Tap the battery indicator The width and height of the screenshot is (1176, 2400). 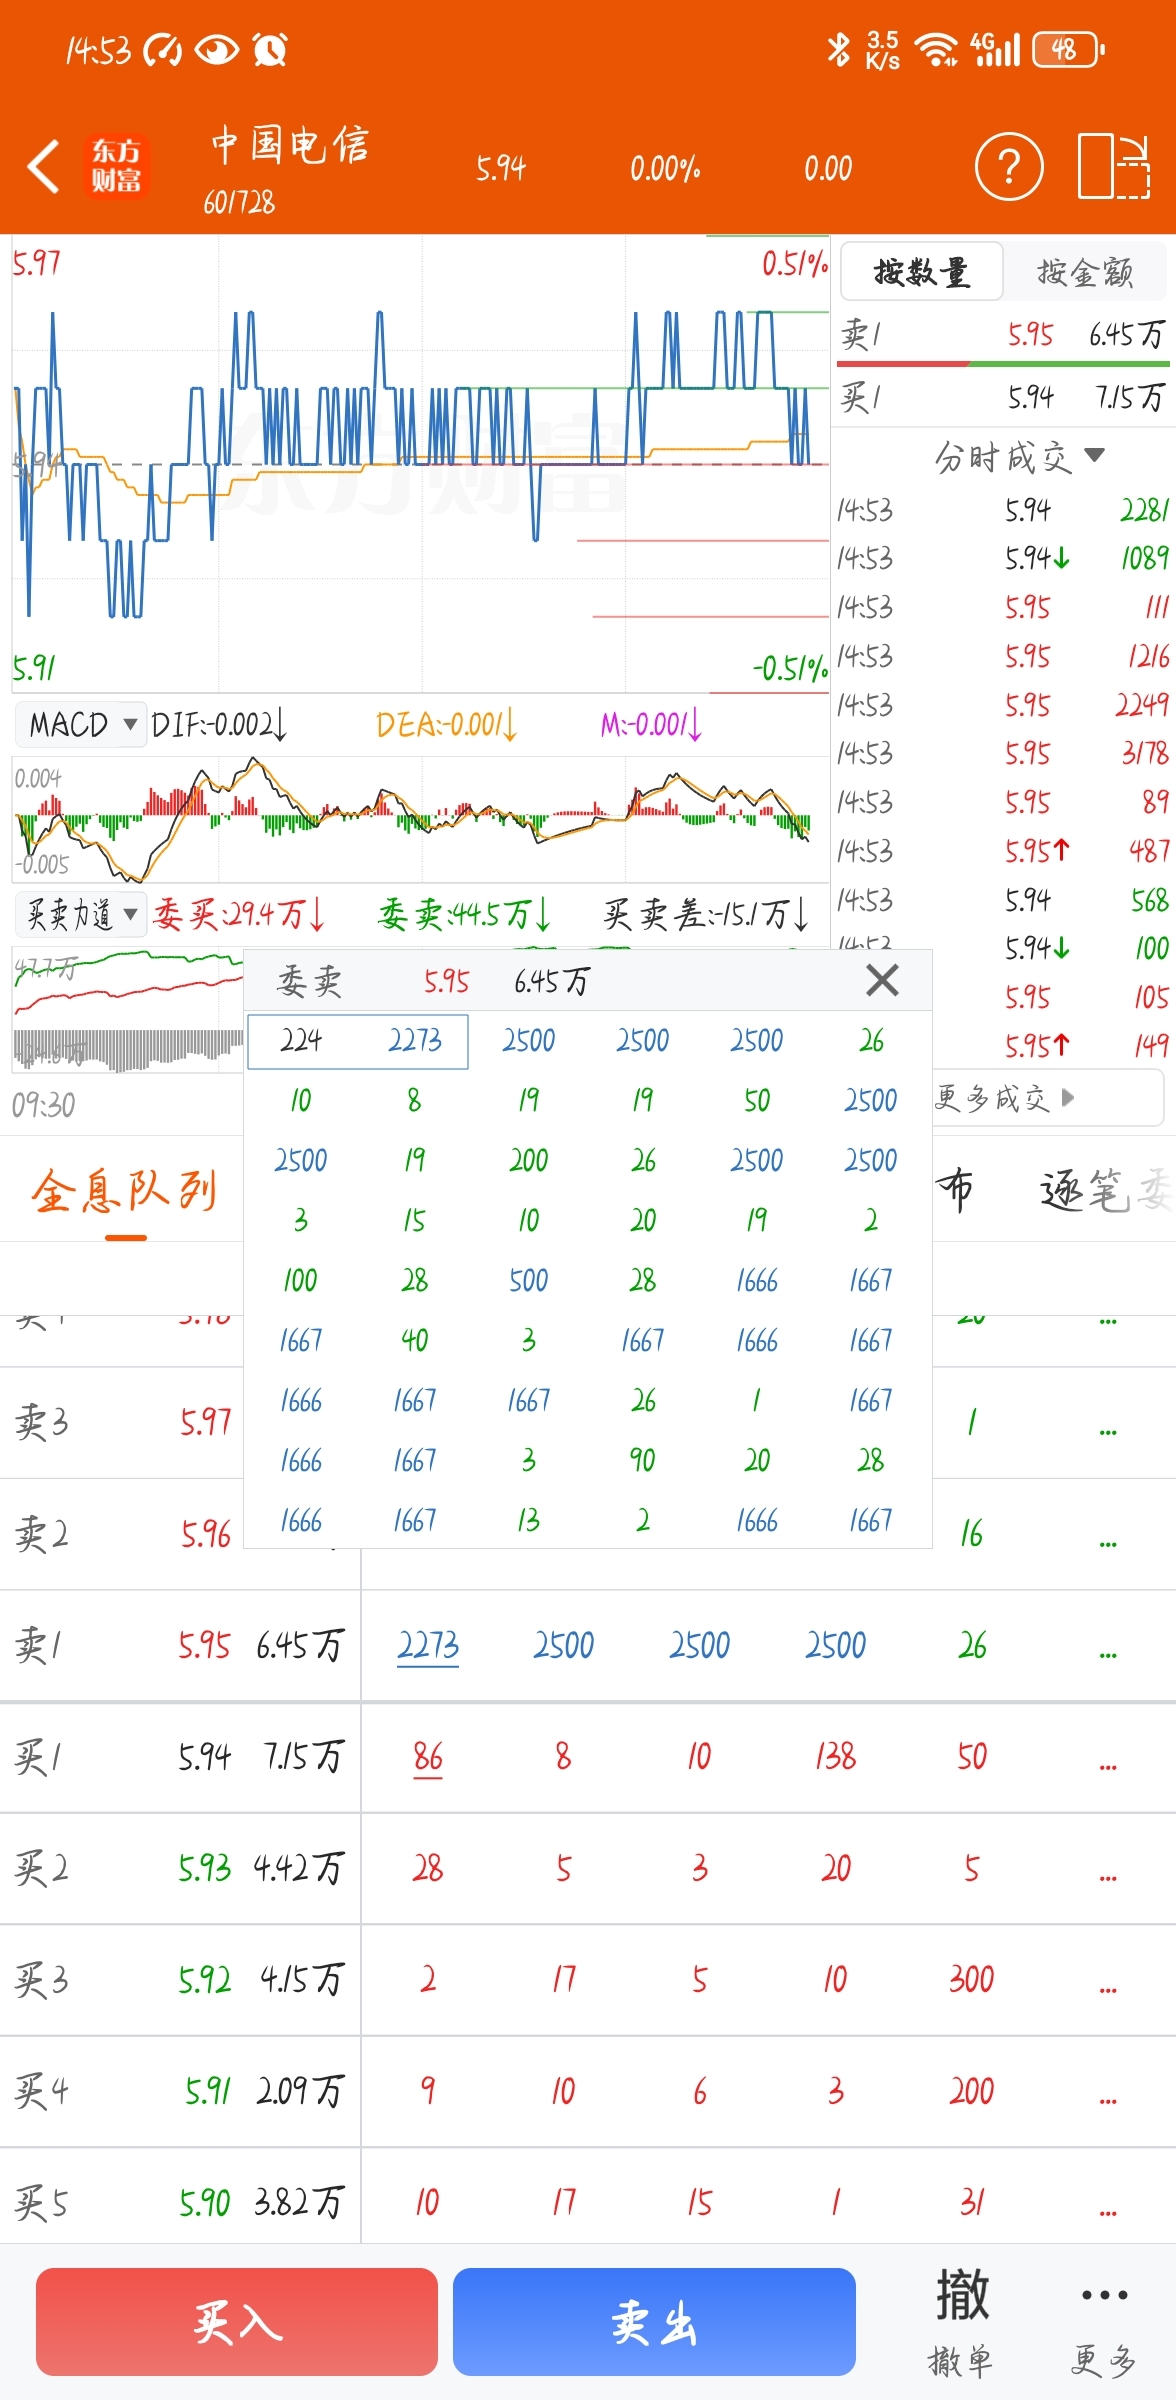1068,49
